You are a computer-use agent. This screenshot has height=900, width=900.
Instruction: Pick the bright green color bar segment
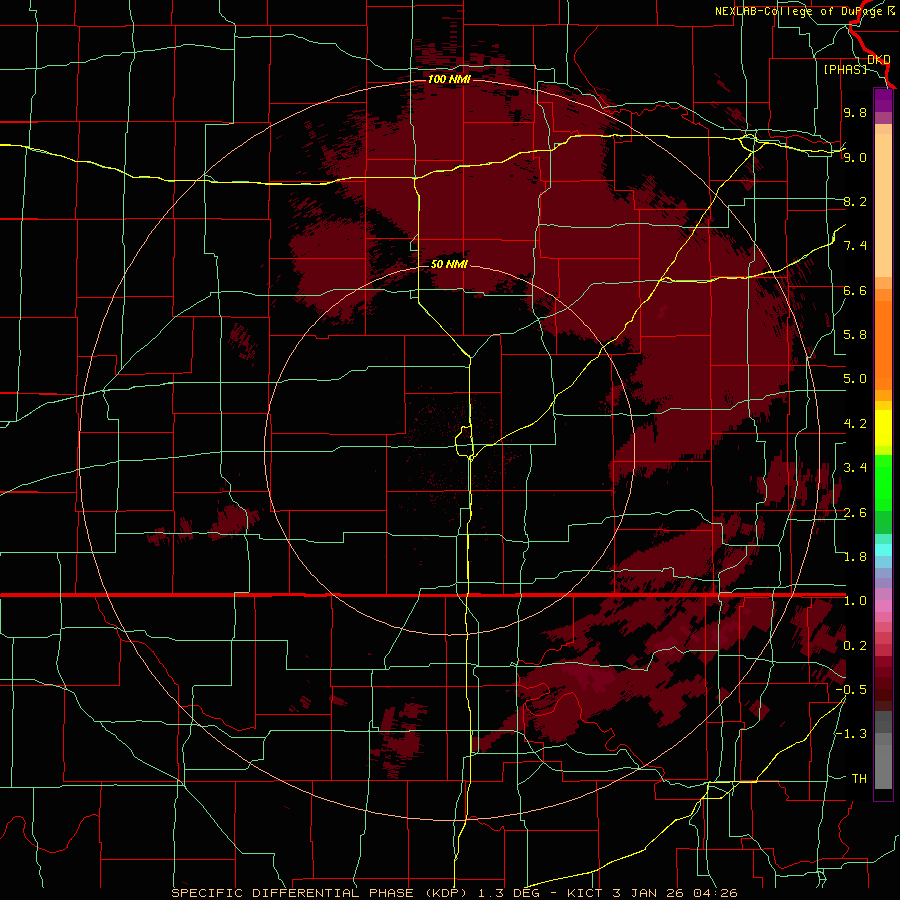[x=883, y=483]
